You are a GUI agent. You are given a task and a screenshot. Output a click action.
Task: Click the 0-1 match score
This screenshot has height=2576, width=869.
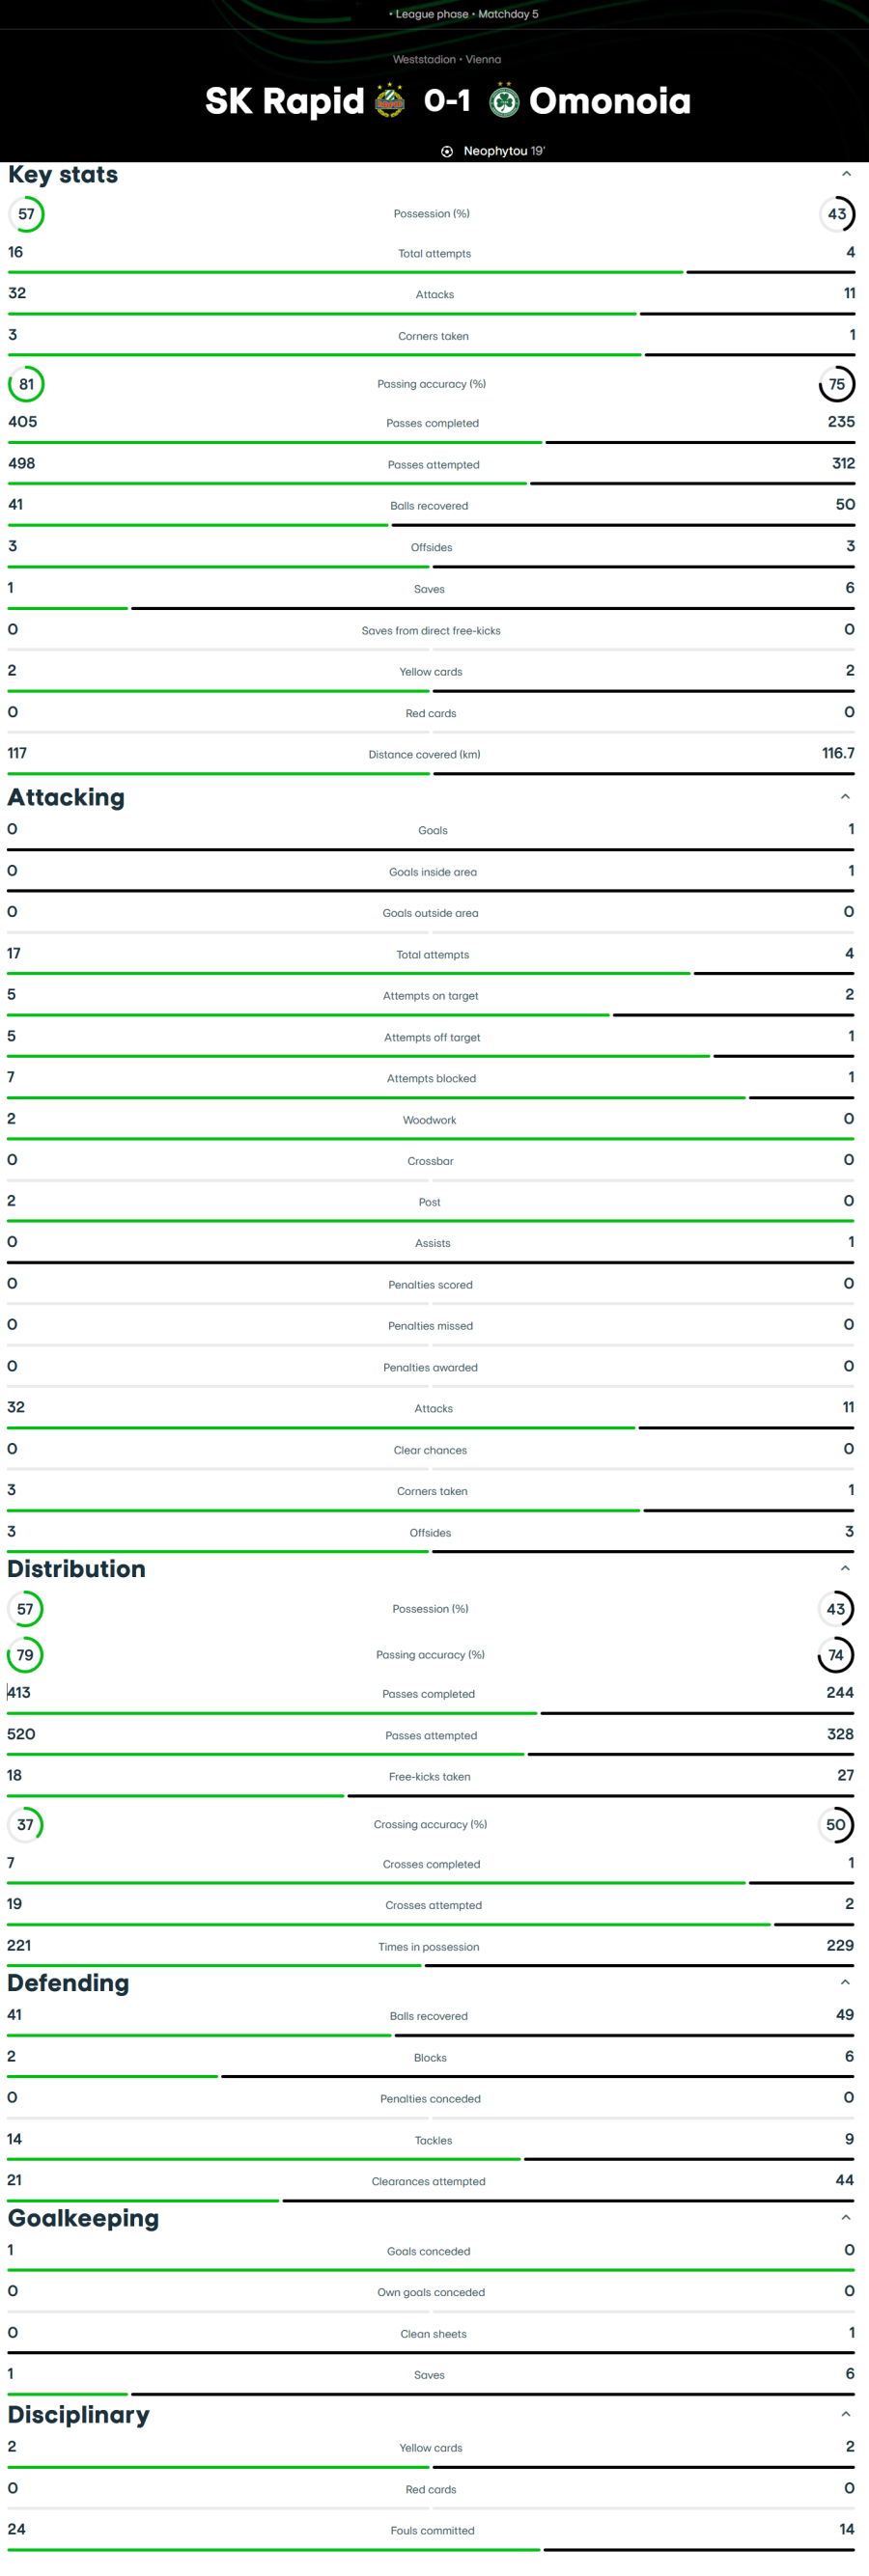(x=447, y=101)
